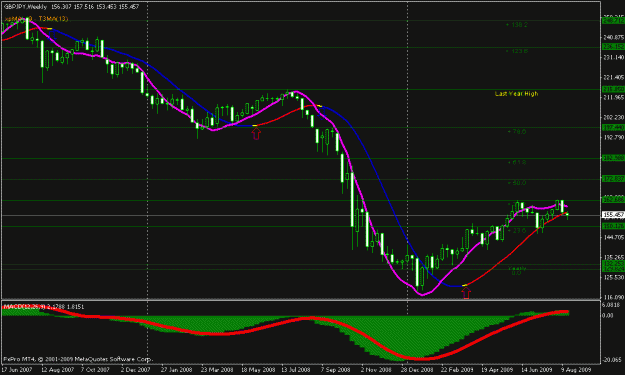Click the 116.090 price axis value
The image size is (625, 375).
(613, 297)
